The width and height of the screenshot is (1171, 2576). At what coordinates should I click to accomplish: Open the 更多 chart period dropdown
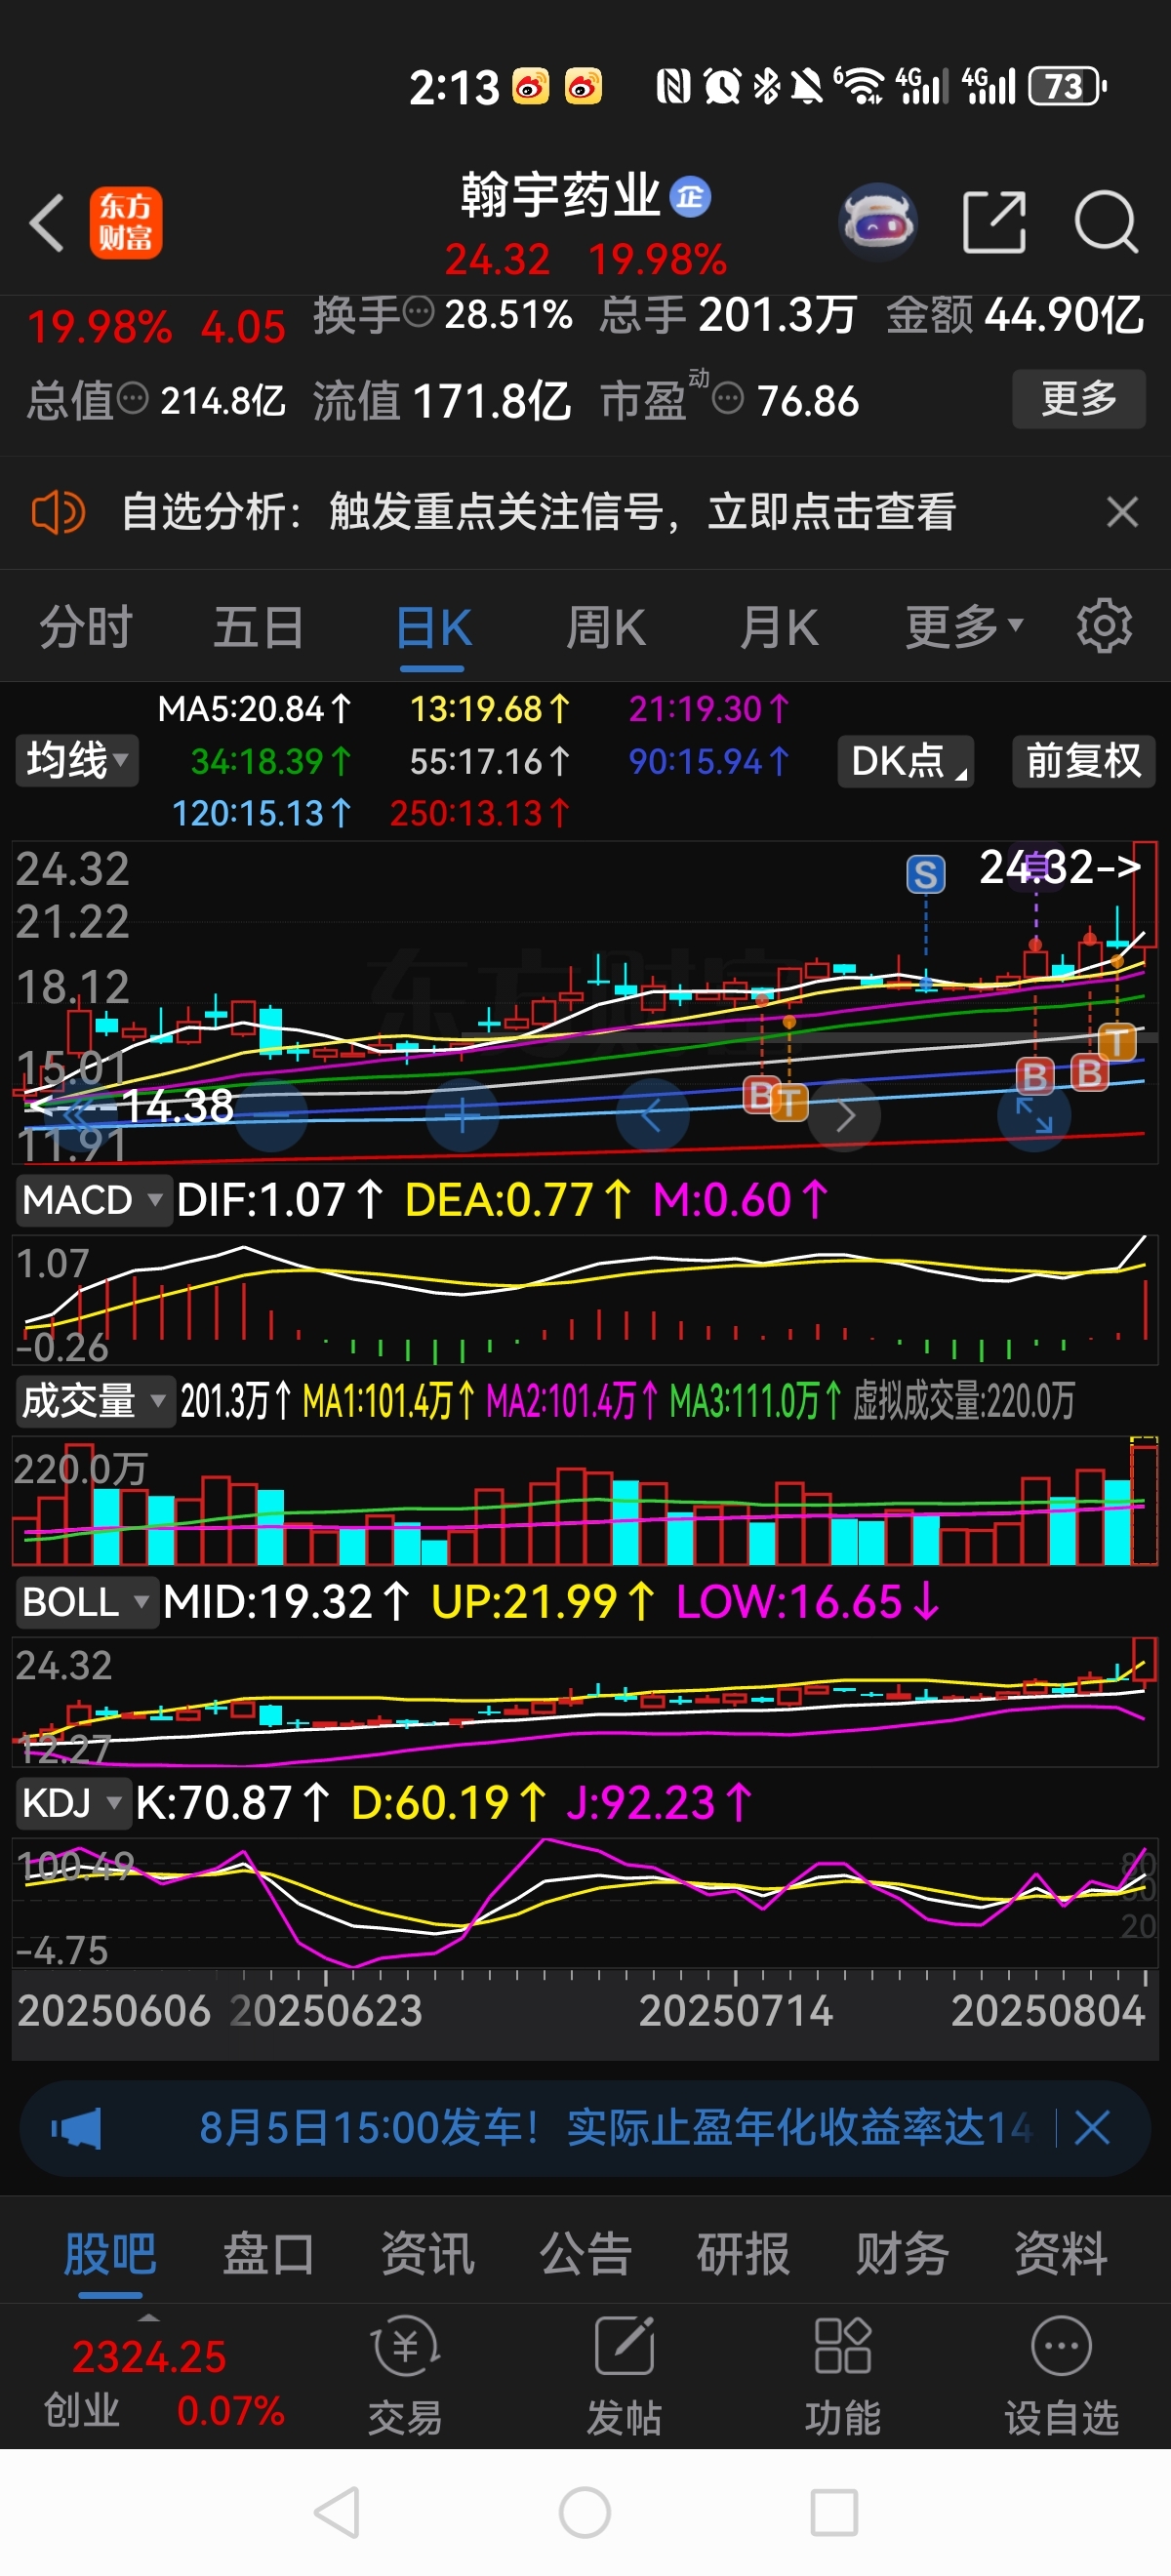964,628
